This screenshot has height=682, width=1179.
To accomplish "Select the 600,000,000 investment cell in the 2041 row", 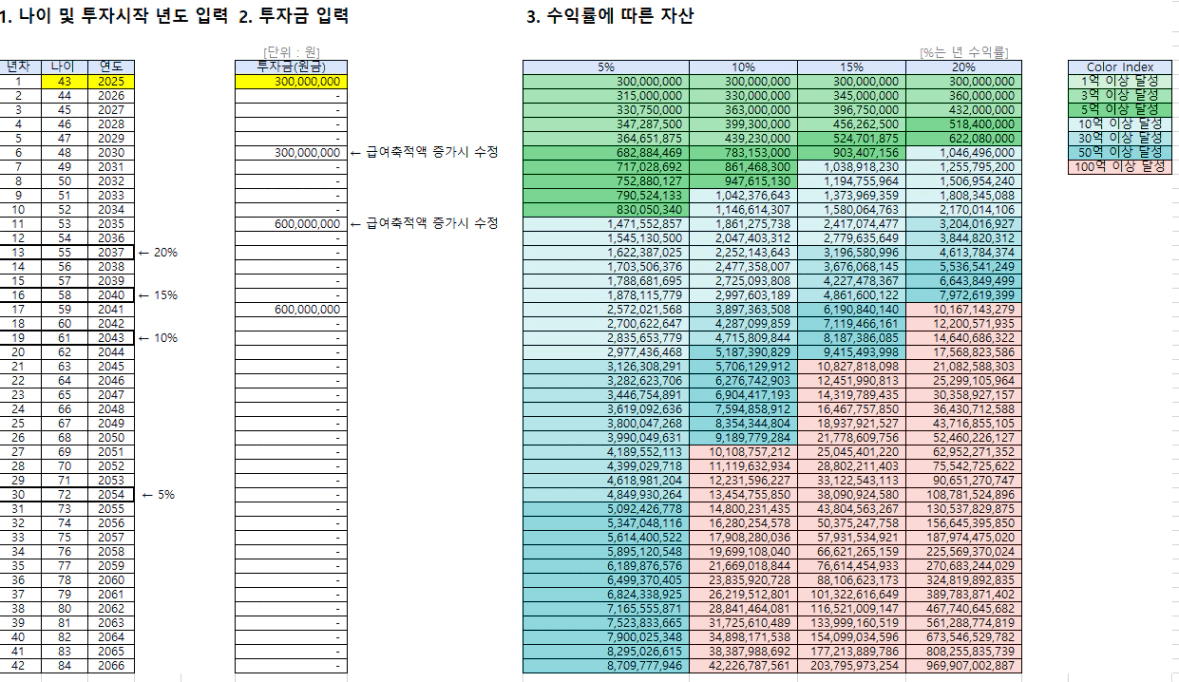I will coord(291,309).
